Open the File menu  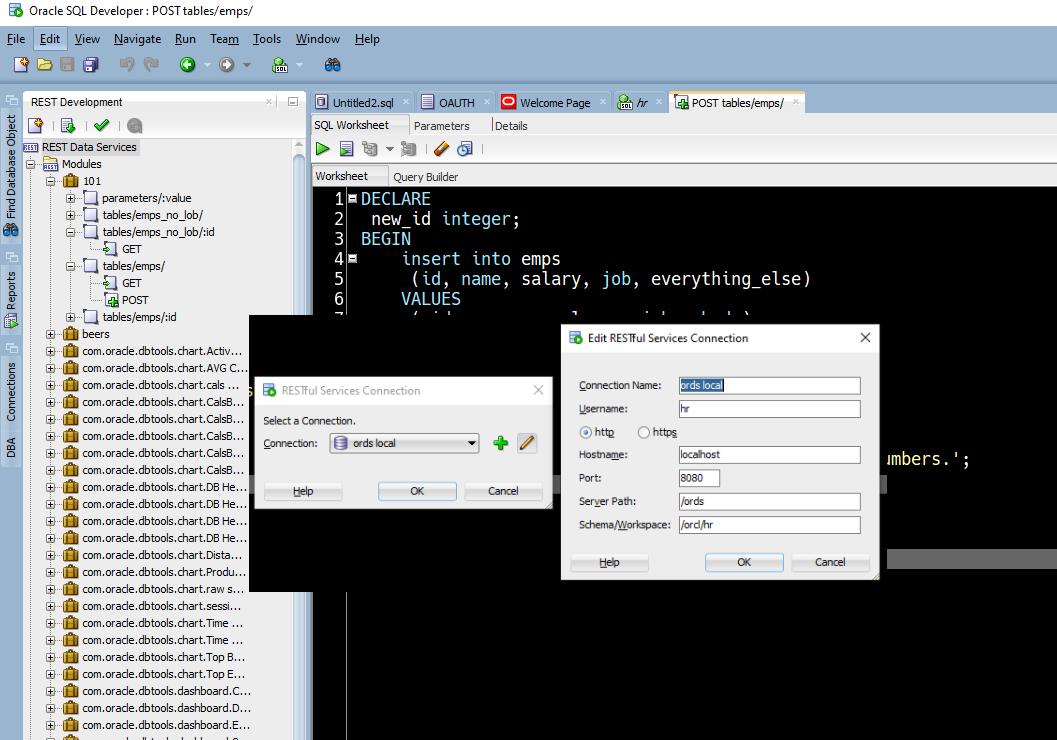click(x=16, y=39)
